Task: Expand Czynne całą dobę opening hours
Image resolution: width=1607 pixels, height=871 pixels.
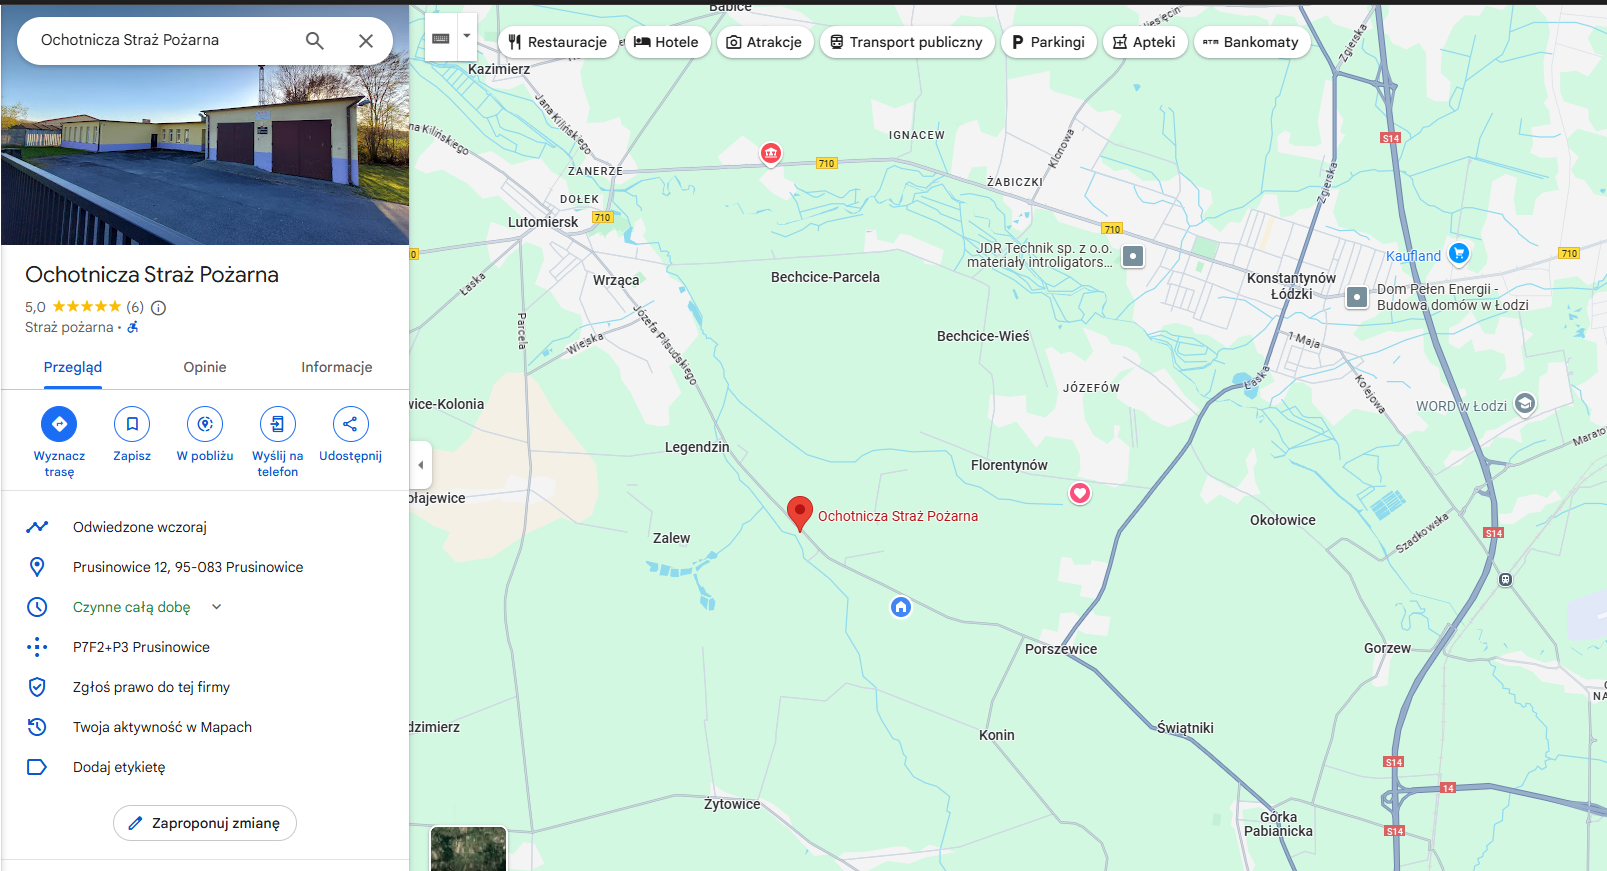Action: [x=217, y=607]
